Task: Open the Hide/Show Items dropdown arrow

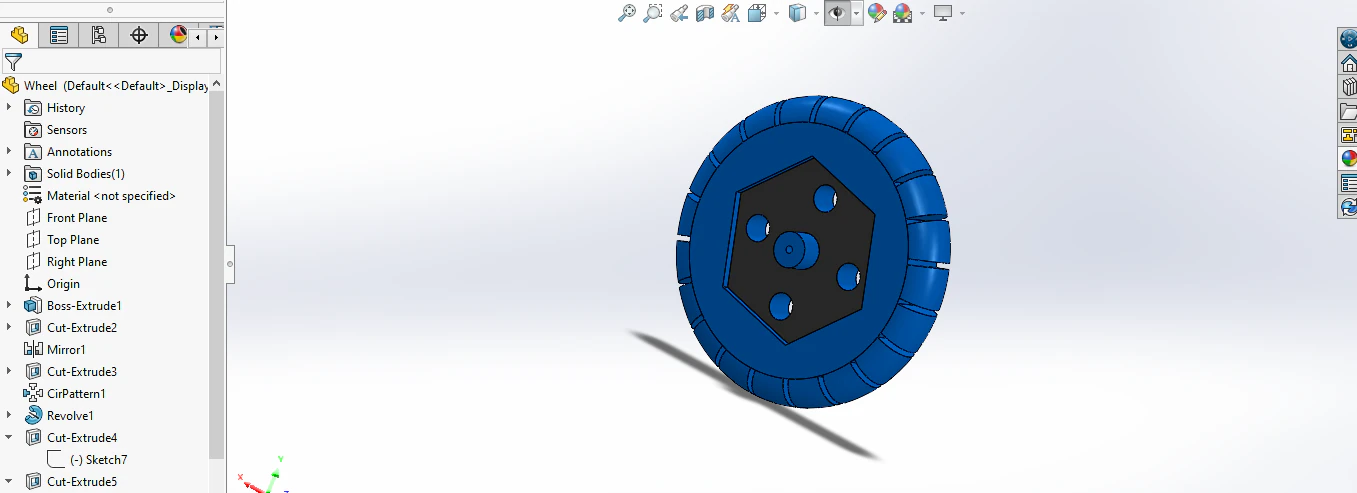Action: (x=857, y=14)
